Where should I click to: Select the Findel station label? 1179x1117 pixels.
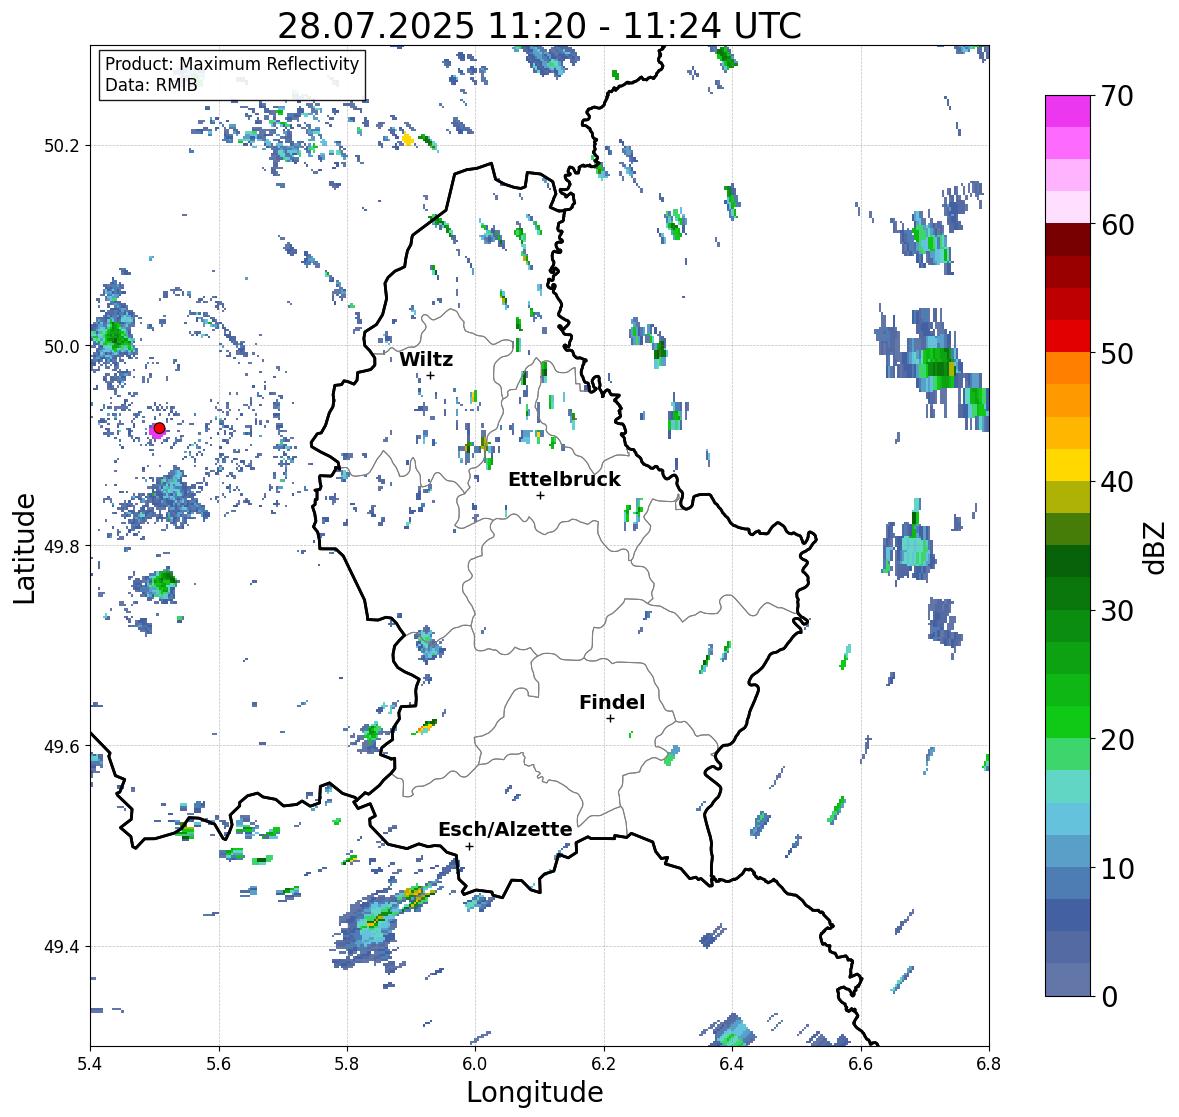612,702
